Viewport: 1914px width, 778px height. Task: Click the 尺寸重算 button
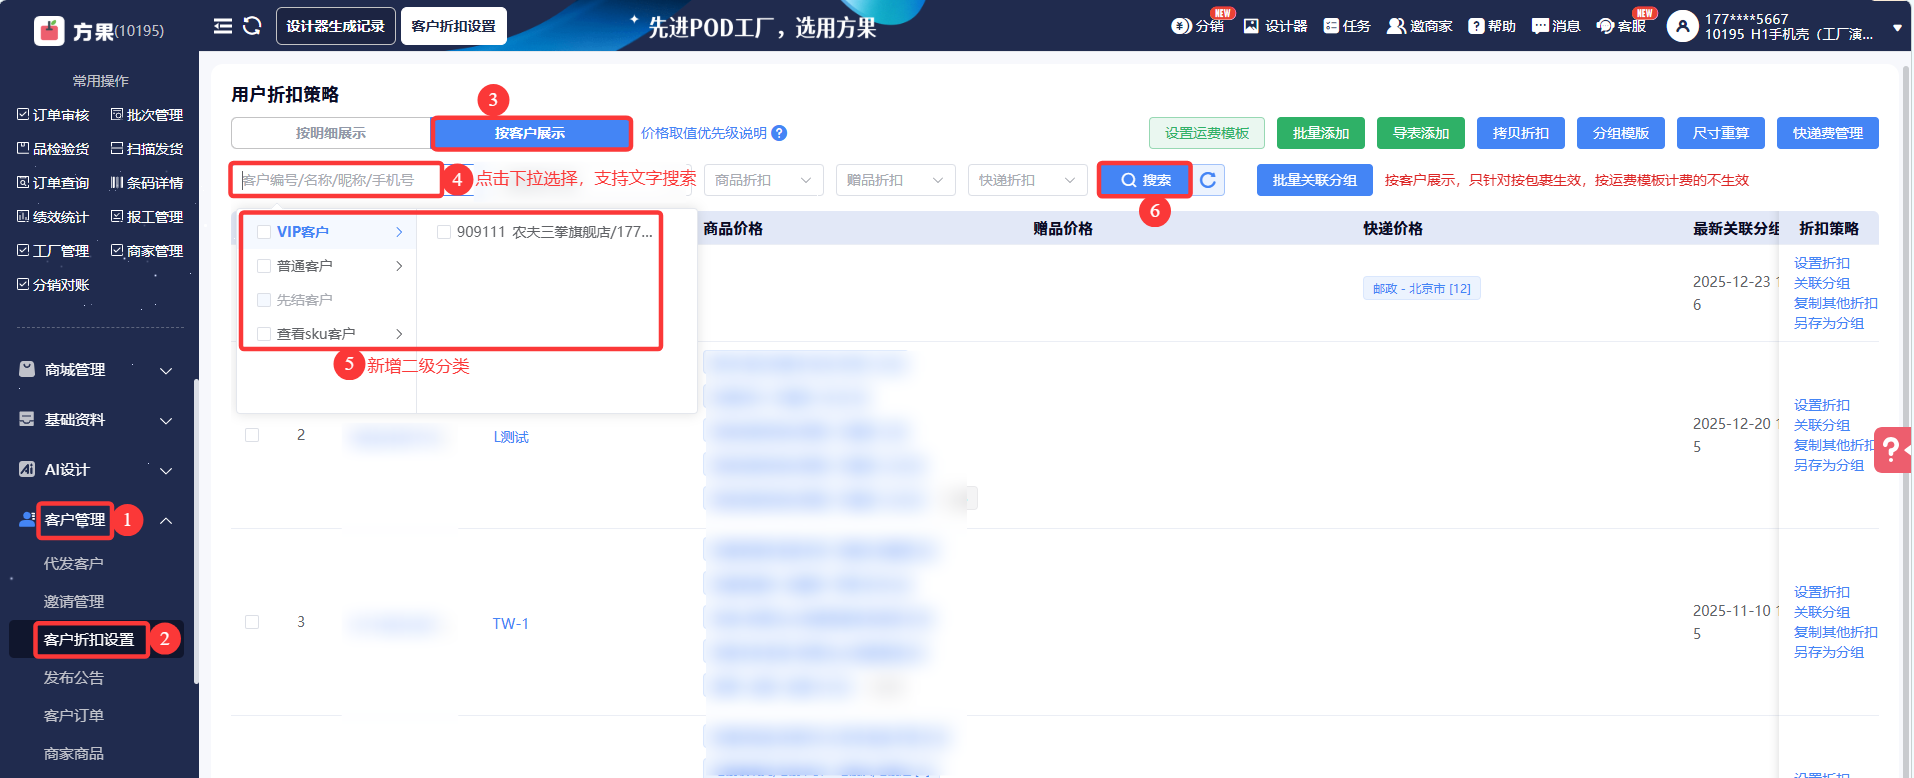pos(1721,133)
